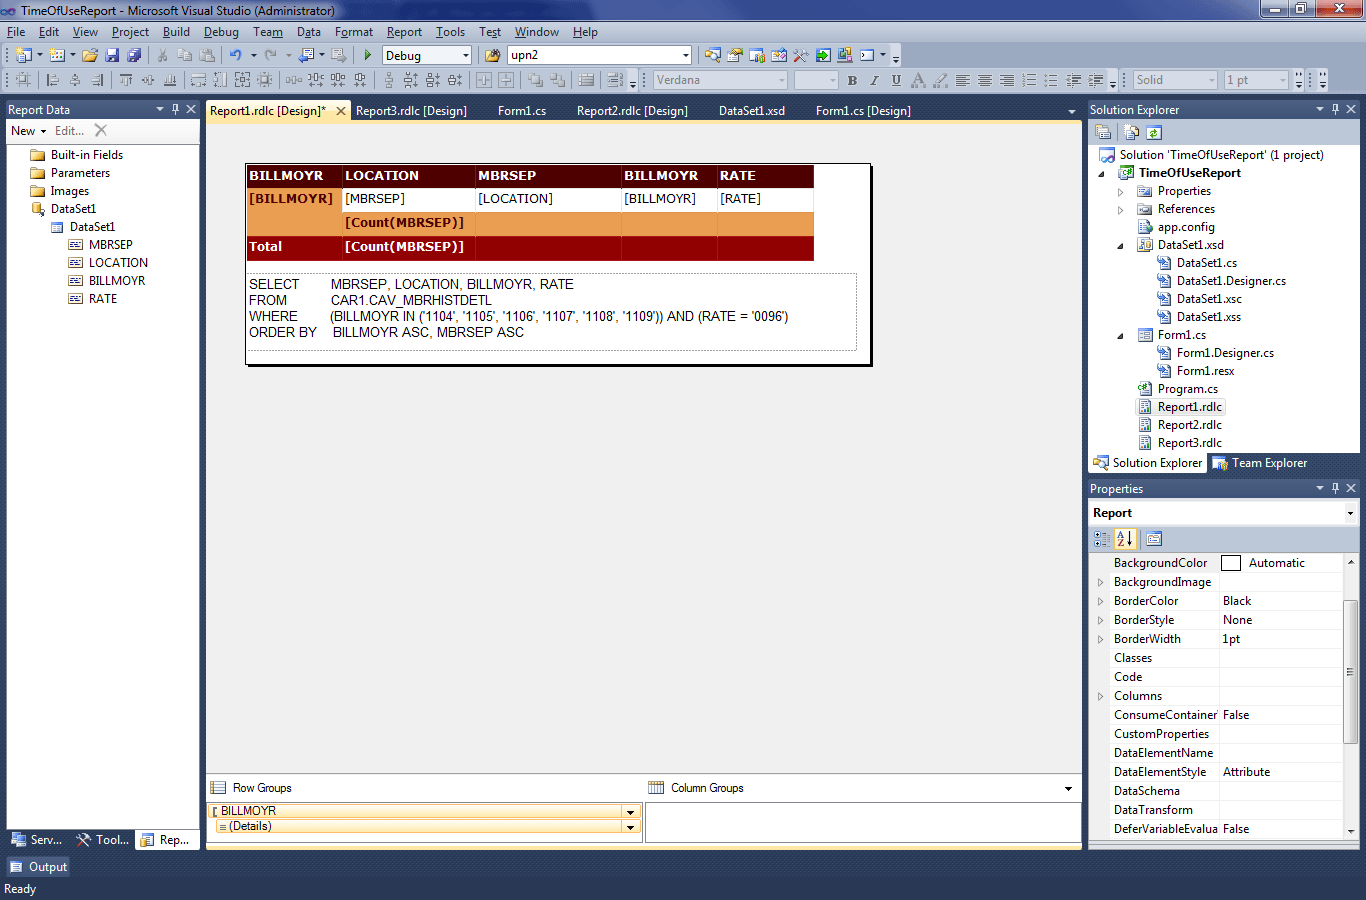The image size is (1366, 900).
Task: Open the Verdana font dropdown
Action: (782, 80)
